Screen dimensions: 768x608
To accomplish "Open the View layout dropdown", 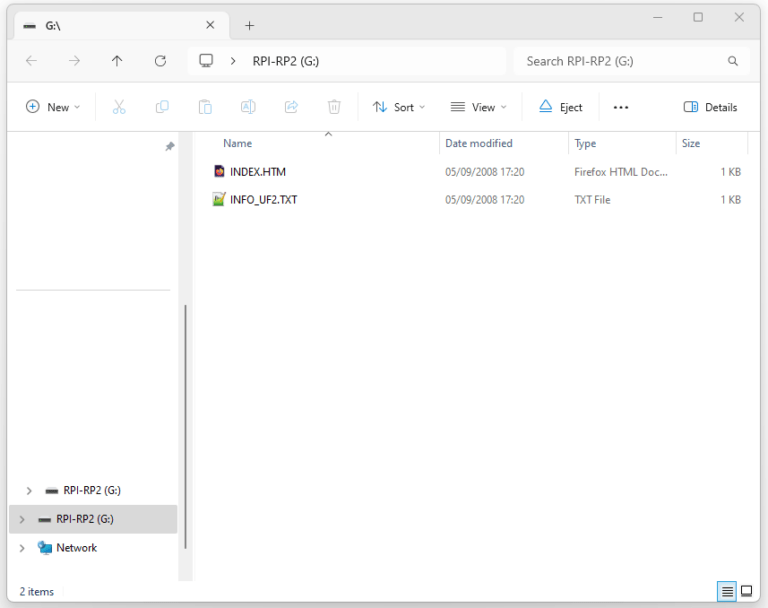I will (479, 107).
